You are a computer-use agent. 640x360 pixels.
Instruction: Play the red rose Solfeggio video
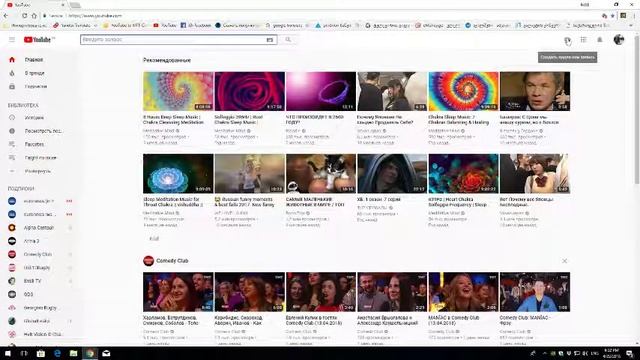[x=249, y=91]
